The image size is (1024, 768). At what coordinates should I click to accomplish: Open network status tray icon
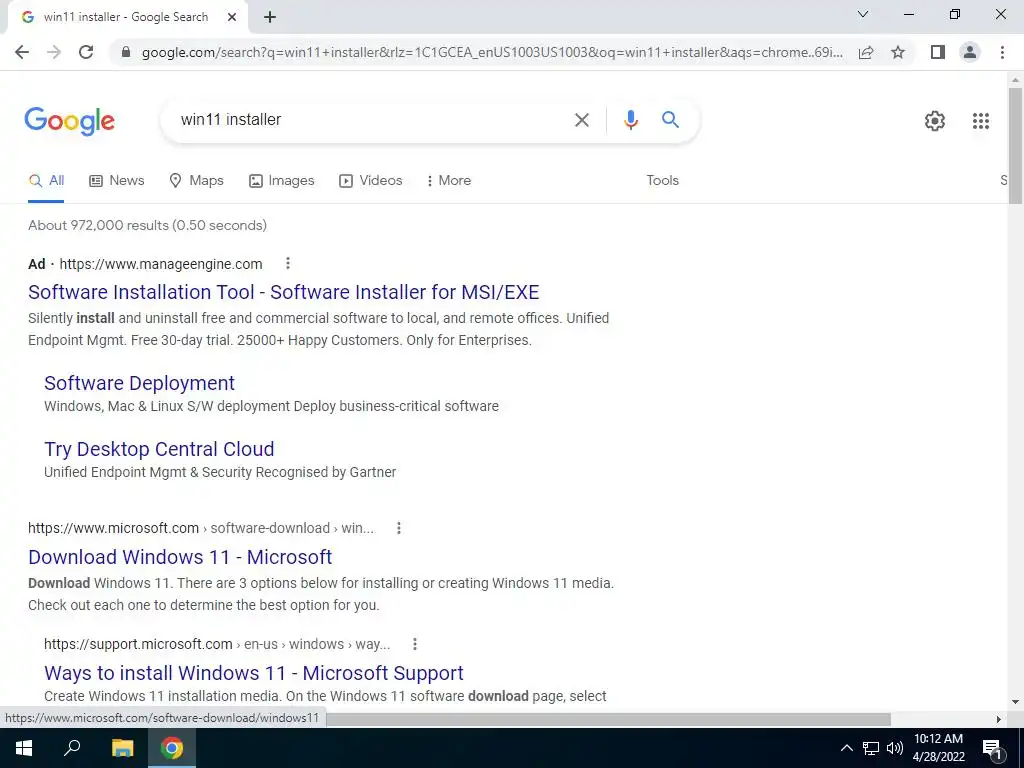(871, 748)
